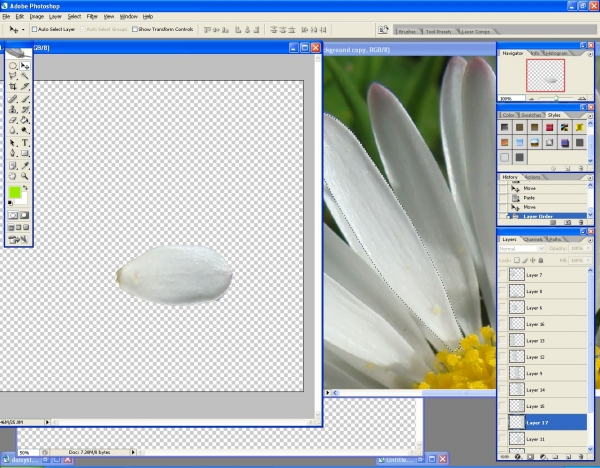Switch to the Histogram tab

coord(556,53)
